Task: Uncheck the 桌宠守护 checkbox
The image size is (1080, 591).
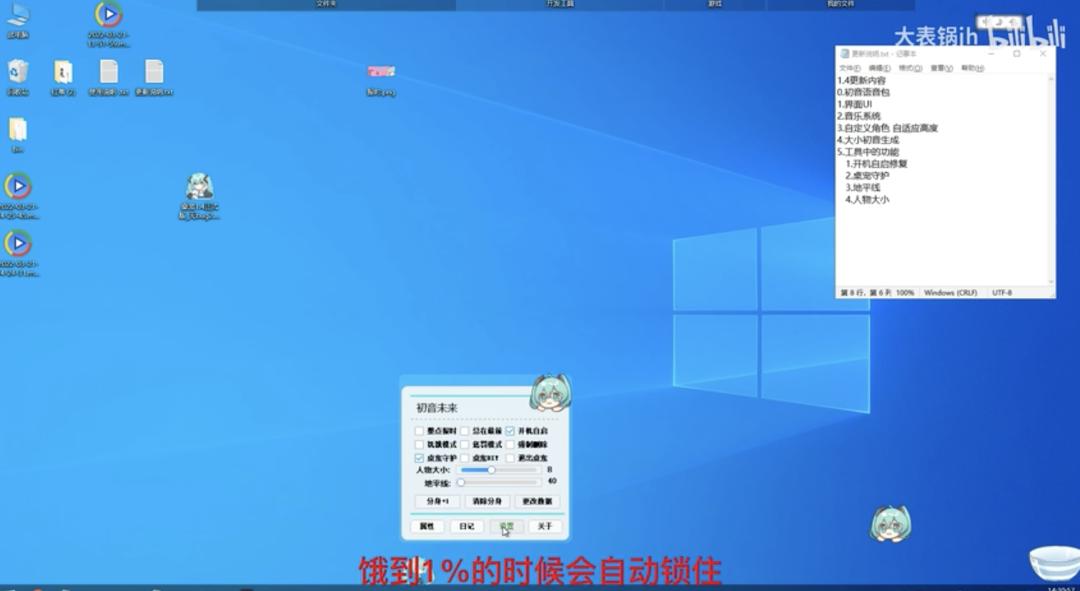Action: pos(419,458)
